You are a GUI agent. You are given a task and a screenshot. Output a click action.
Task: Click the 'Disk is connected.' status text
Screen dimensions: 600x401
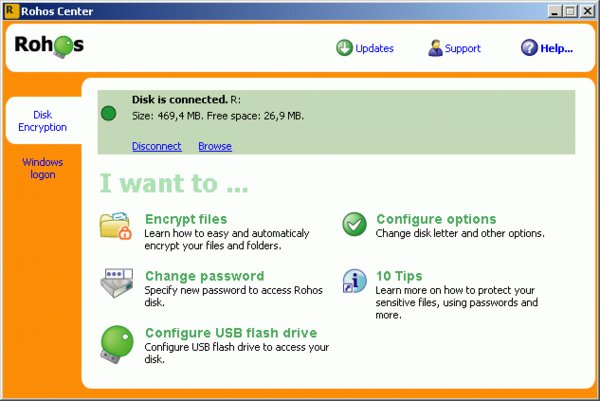(x=180, y=99)
